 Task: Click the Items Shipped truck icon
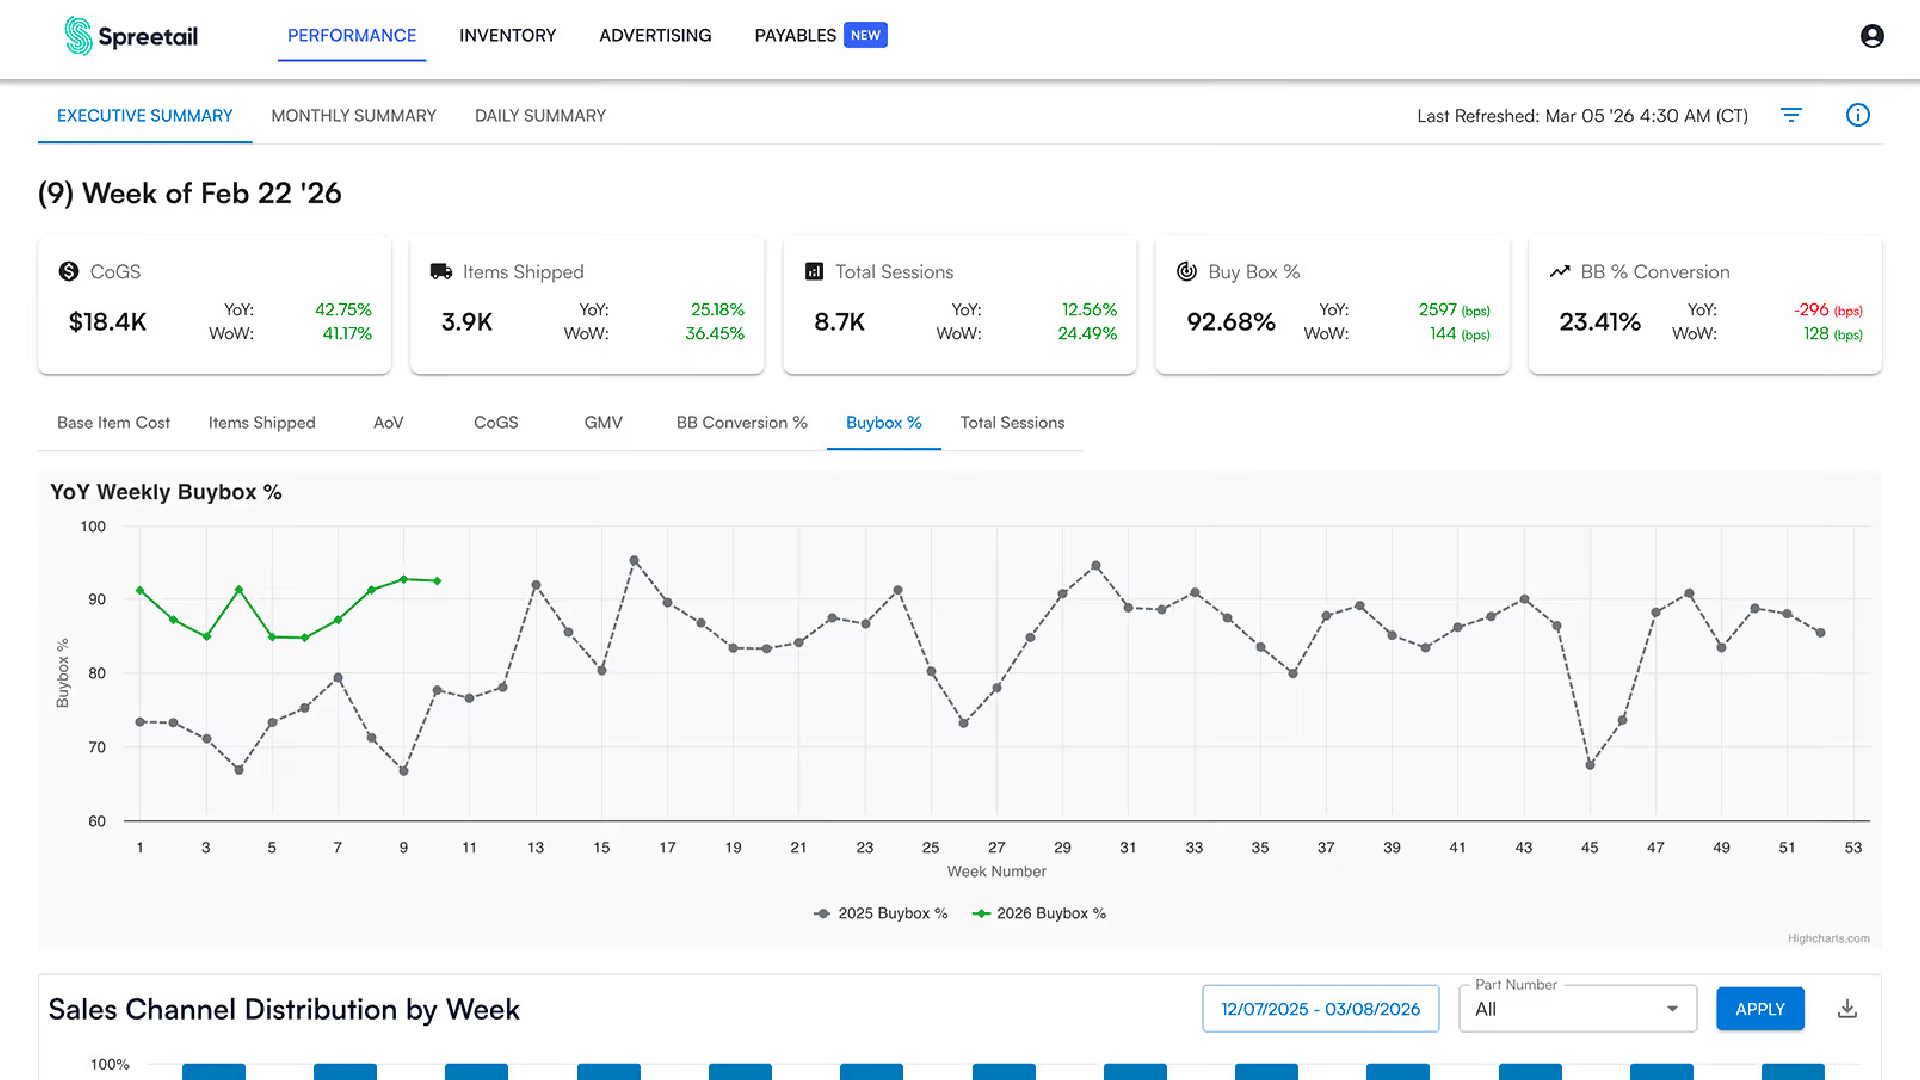coord(441,271)
